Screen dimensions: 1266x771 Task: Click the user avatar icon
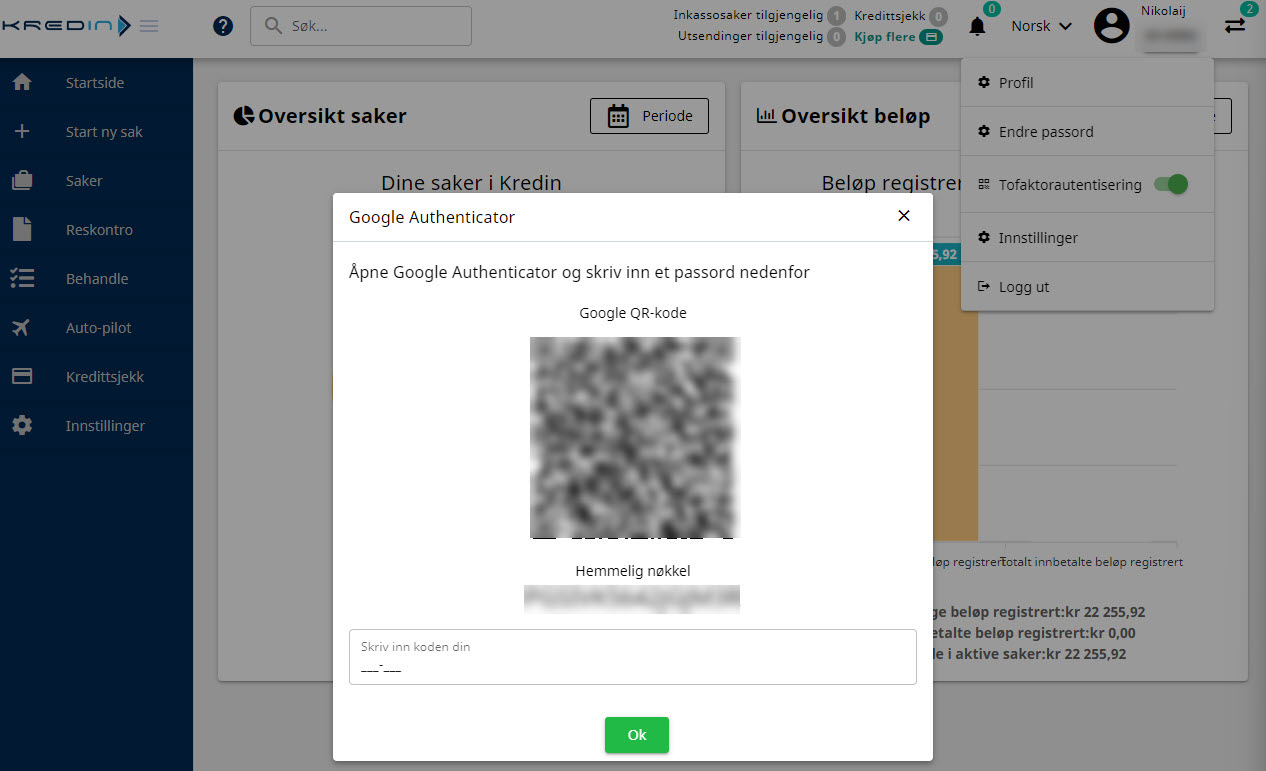pos(1111,26)
